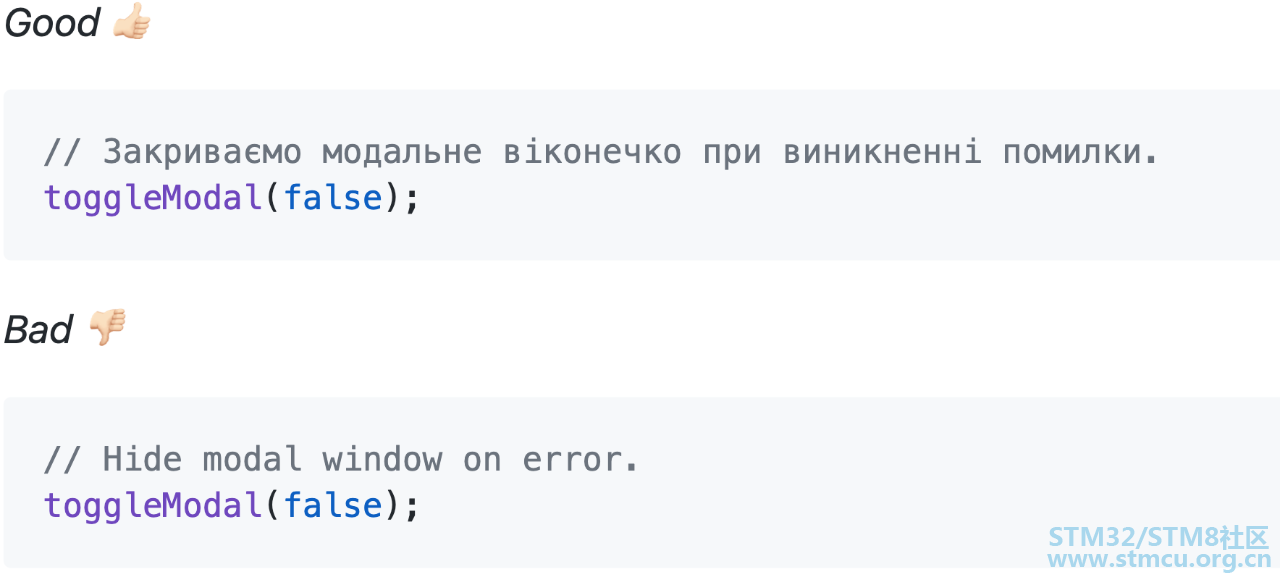Click the semicolon ending the Good code line
This screenshot has height=582, width=1280.
[x=412, y=199]
